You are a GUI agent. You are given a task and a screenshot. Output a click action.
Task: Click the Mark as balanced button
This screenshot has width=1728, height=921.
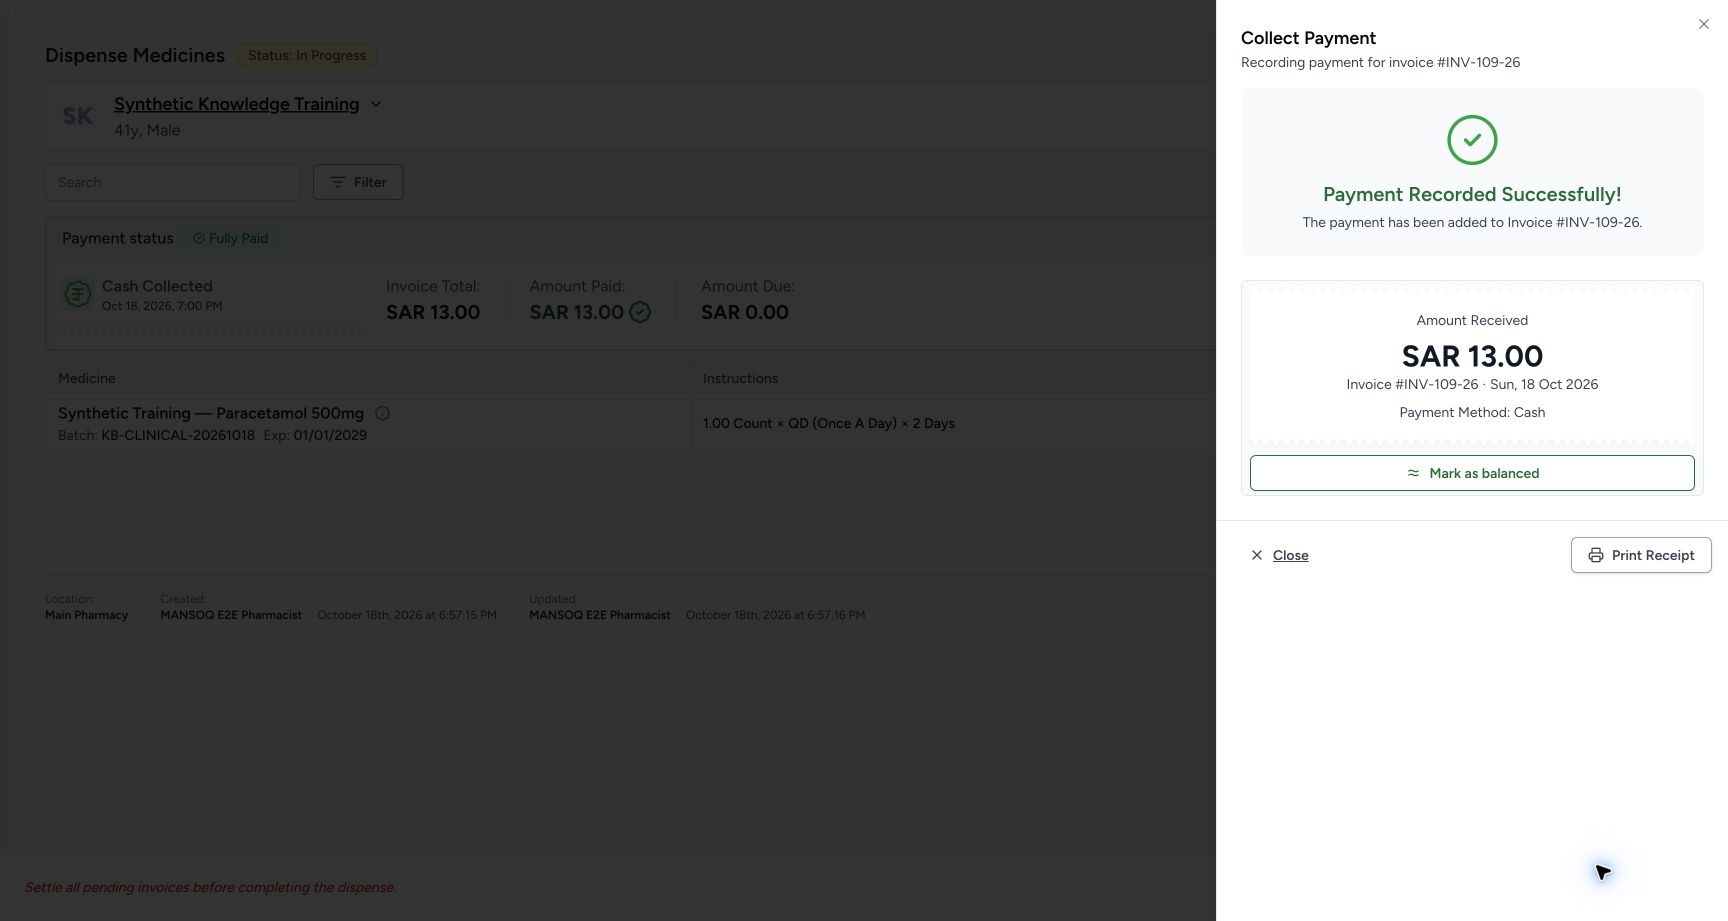coord(1472,473)
